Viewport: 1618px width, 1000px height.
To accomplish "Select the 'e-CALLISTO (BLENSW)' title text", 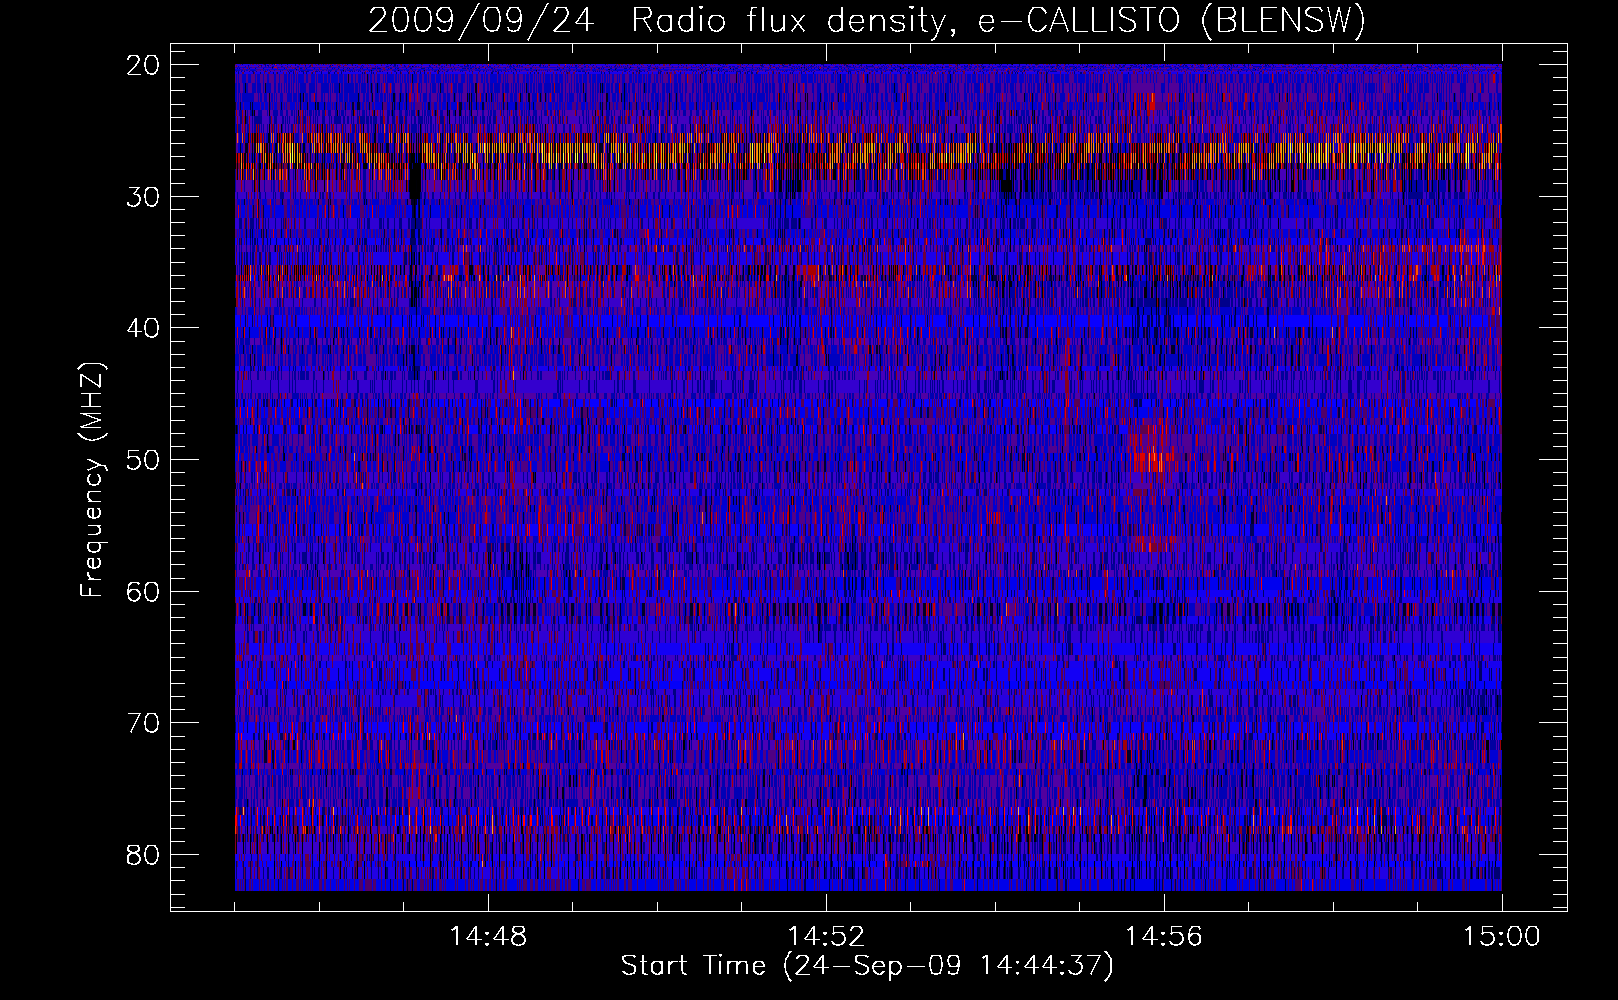I will point(1172,21).
